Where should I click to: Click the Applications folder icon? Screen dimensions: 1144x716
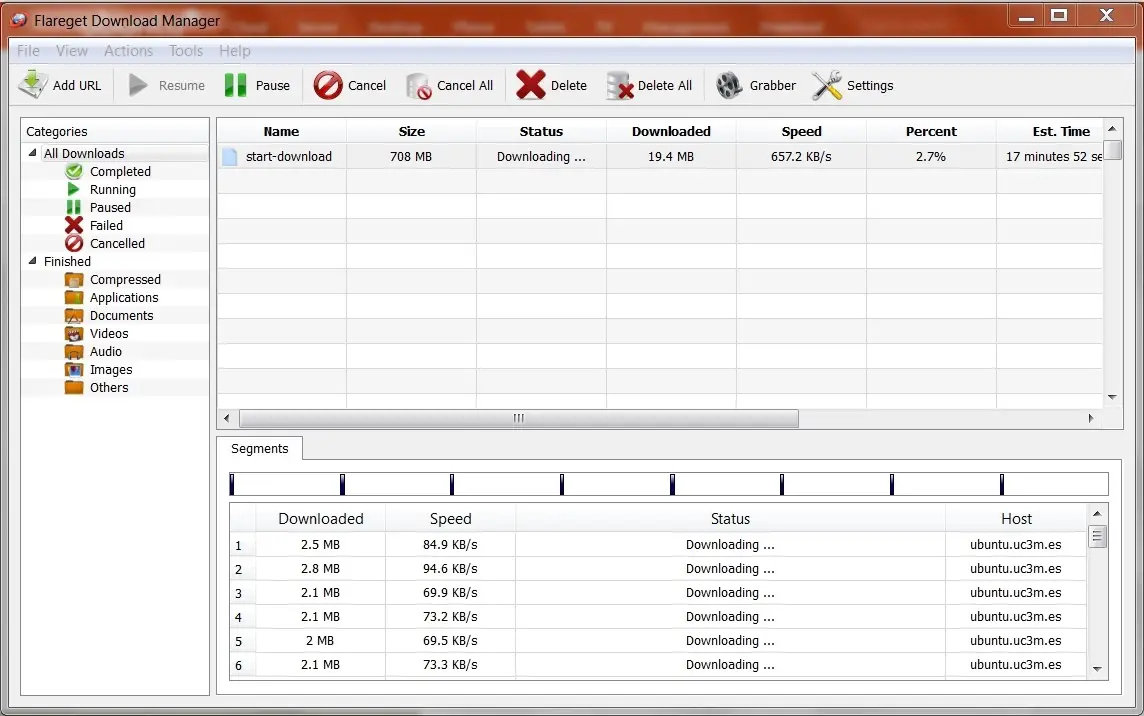tap(74, 297)
